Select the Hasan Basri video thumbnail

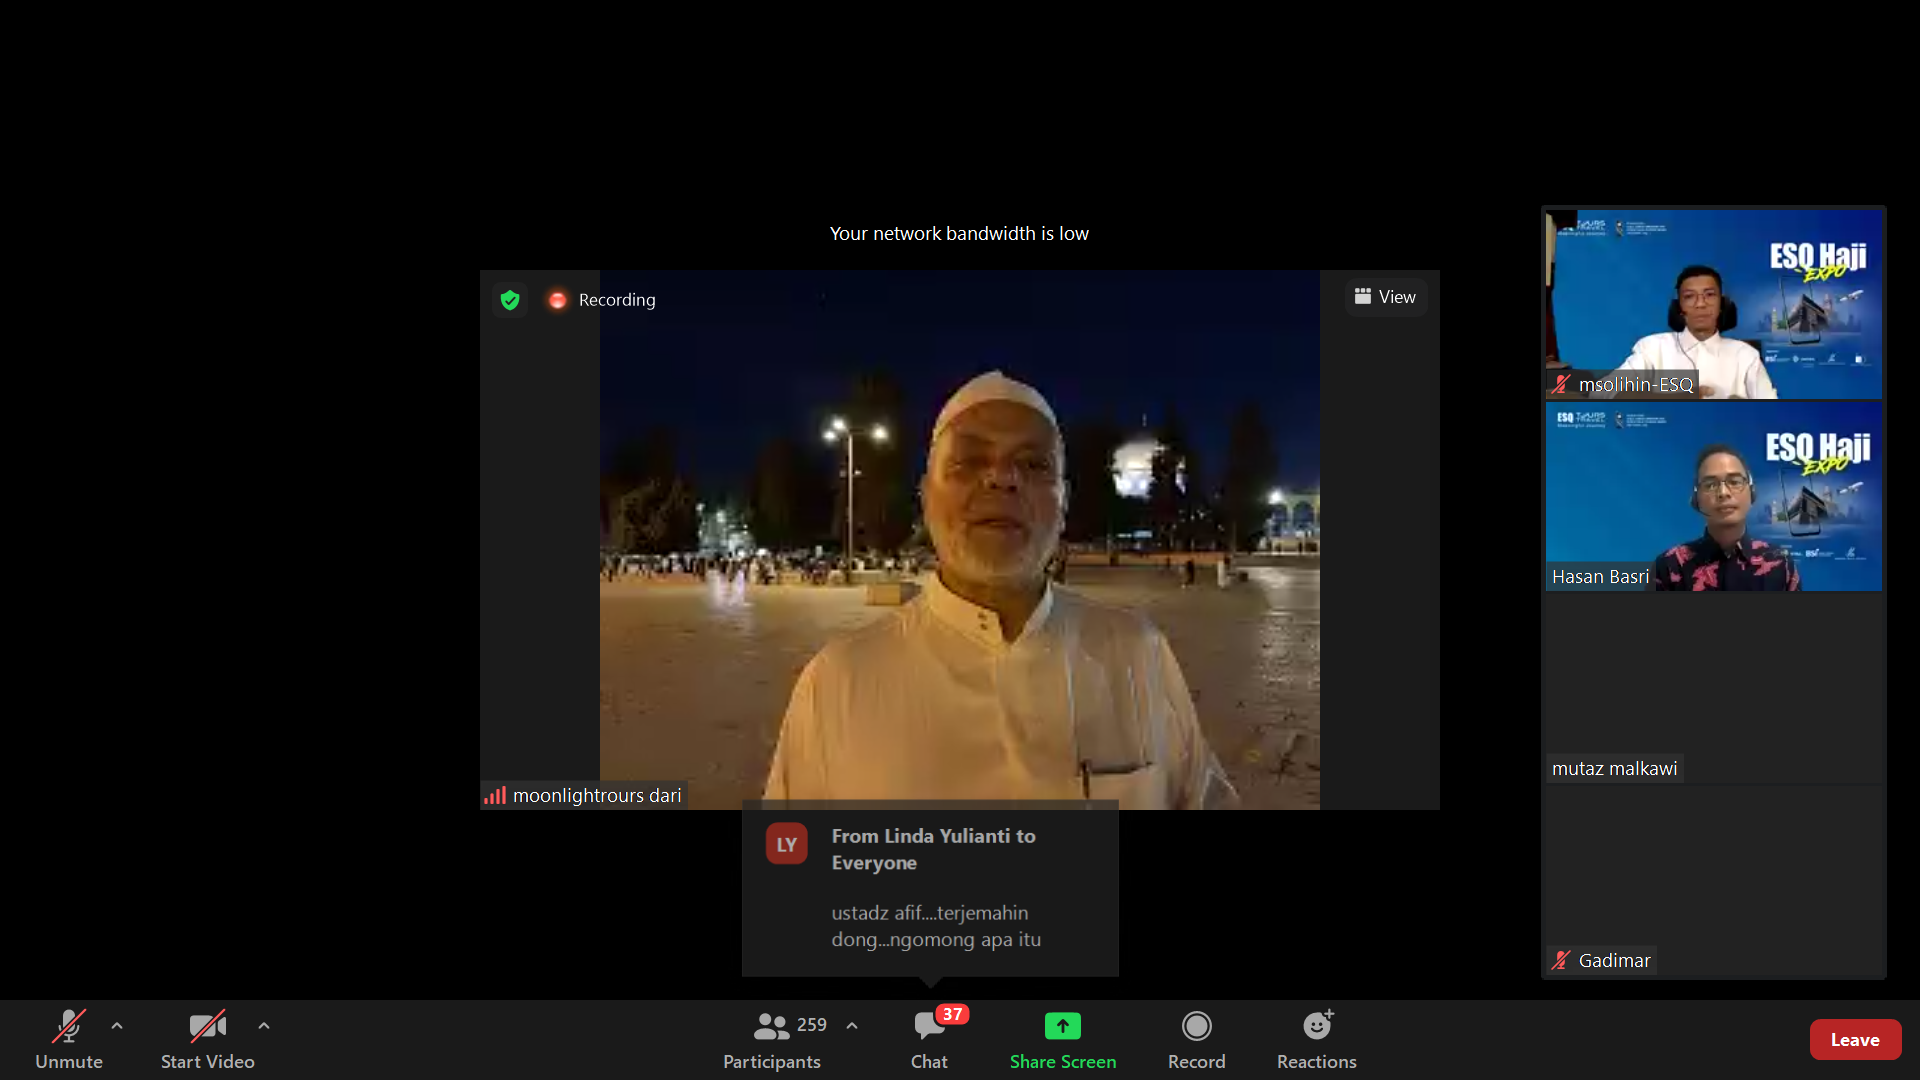[x=1713, y=496]
